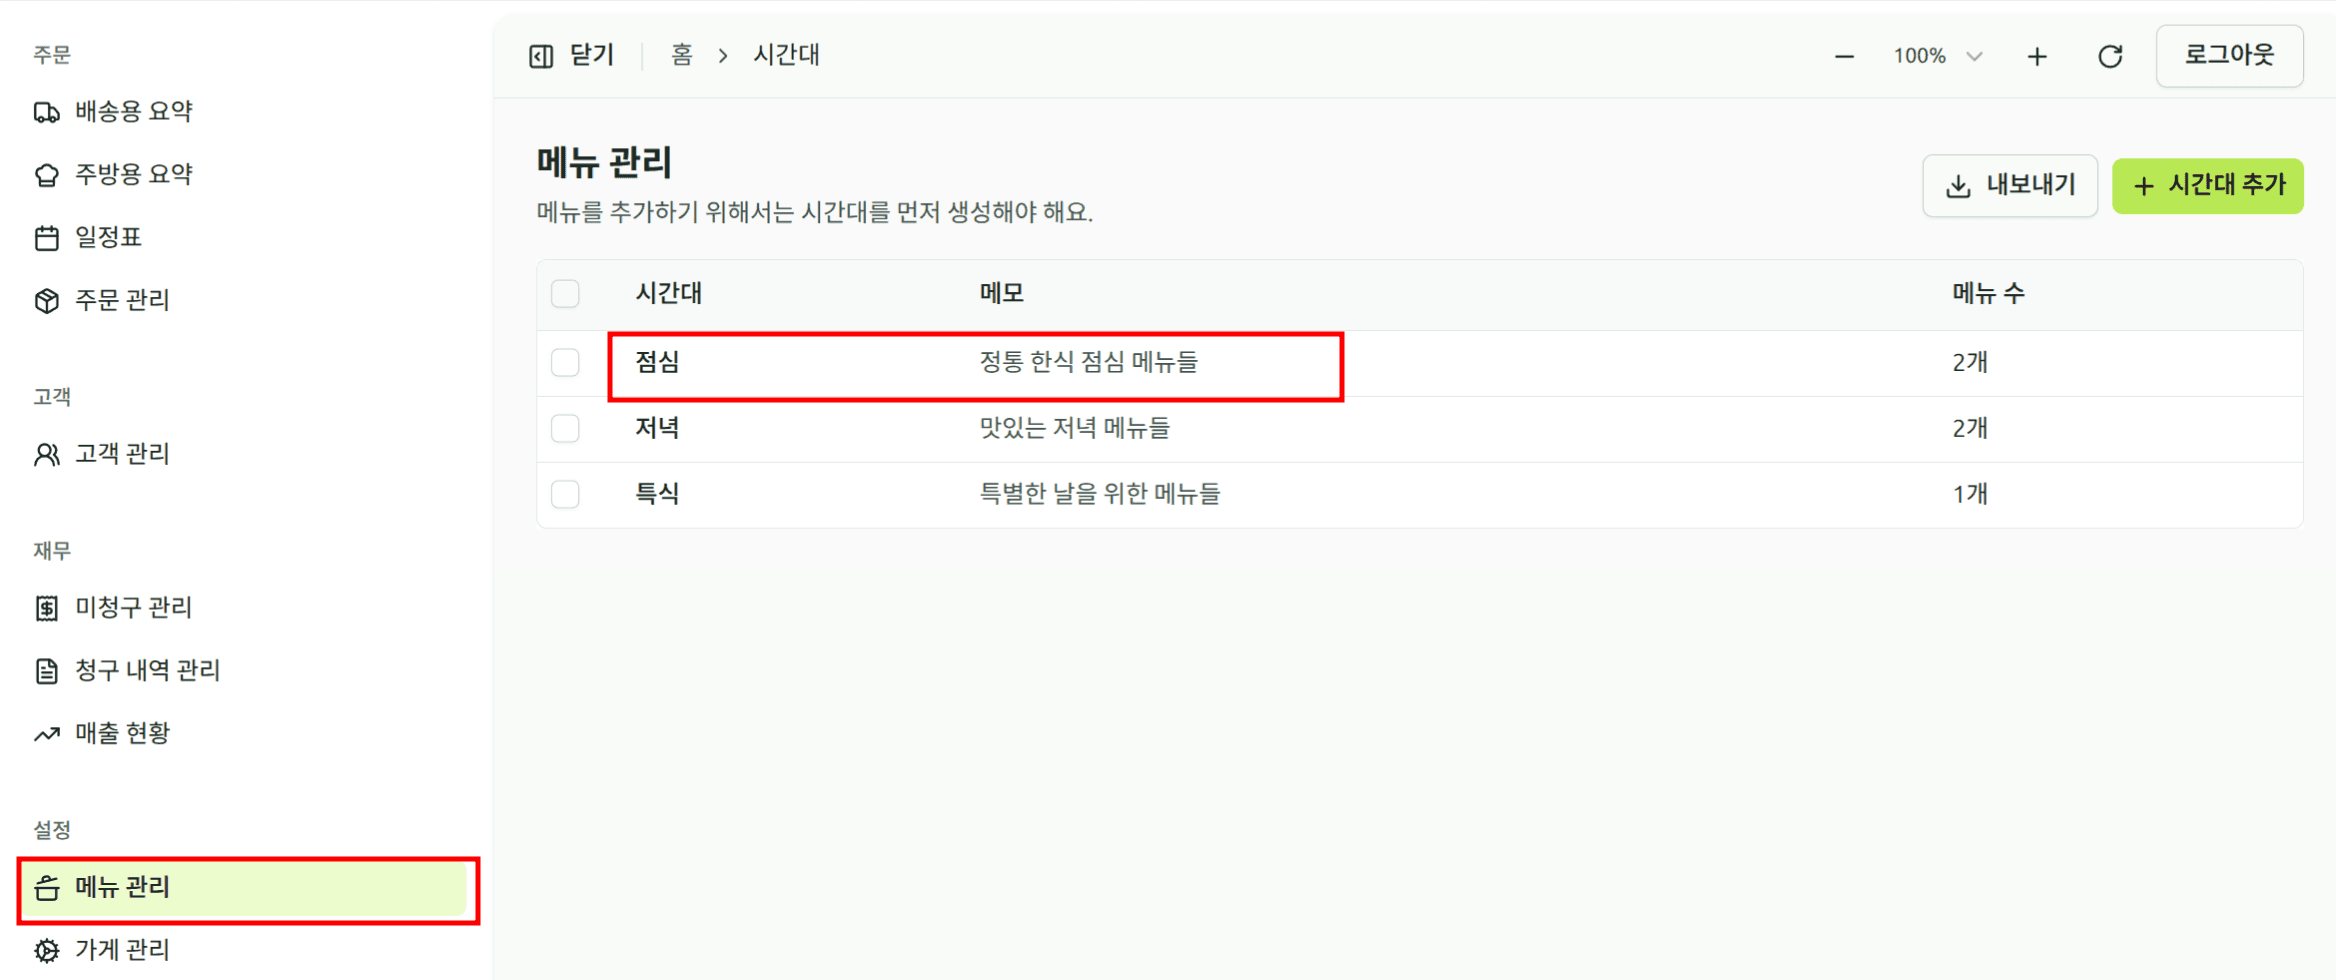Screen dimensions: 2336x980
Task: Click the refresh icon in top bar
Action: click(x=2110, y=56)
